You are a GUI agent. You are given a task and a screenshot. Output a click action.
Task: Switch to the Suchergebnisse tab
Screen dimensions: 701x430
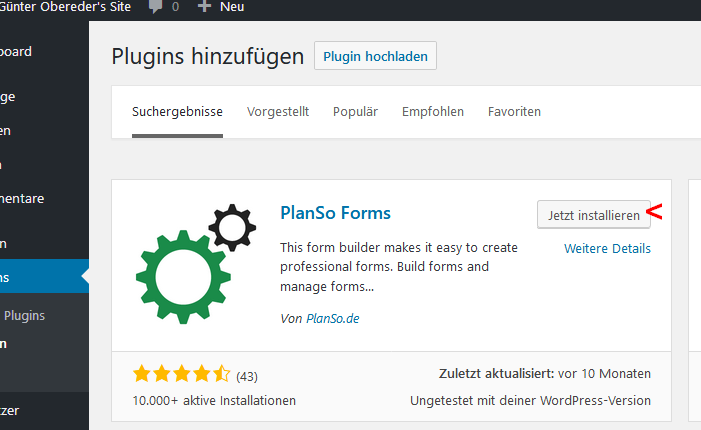click(x=177, y=112)
